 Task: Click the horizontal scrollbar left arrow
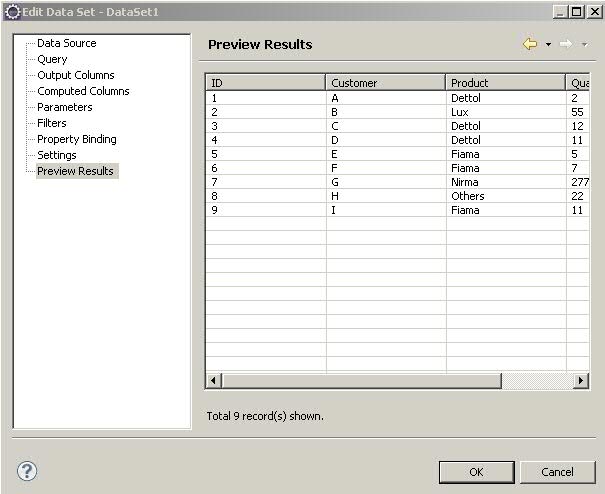pyautogui.click(x=213, y=381)
